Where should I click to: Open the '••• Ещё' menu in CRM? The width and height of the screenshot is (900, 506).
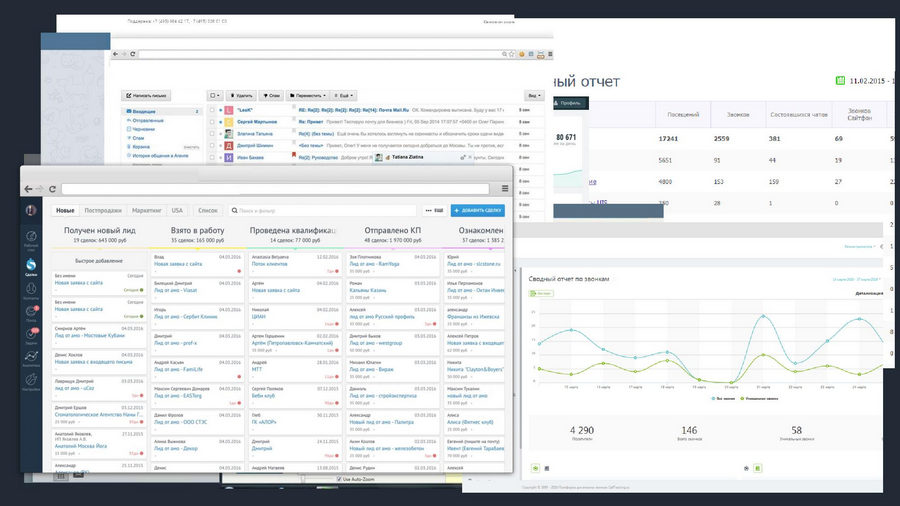pyautogui.click(x=434, y=211)
